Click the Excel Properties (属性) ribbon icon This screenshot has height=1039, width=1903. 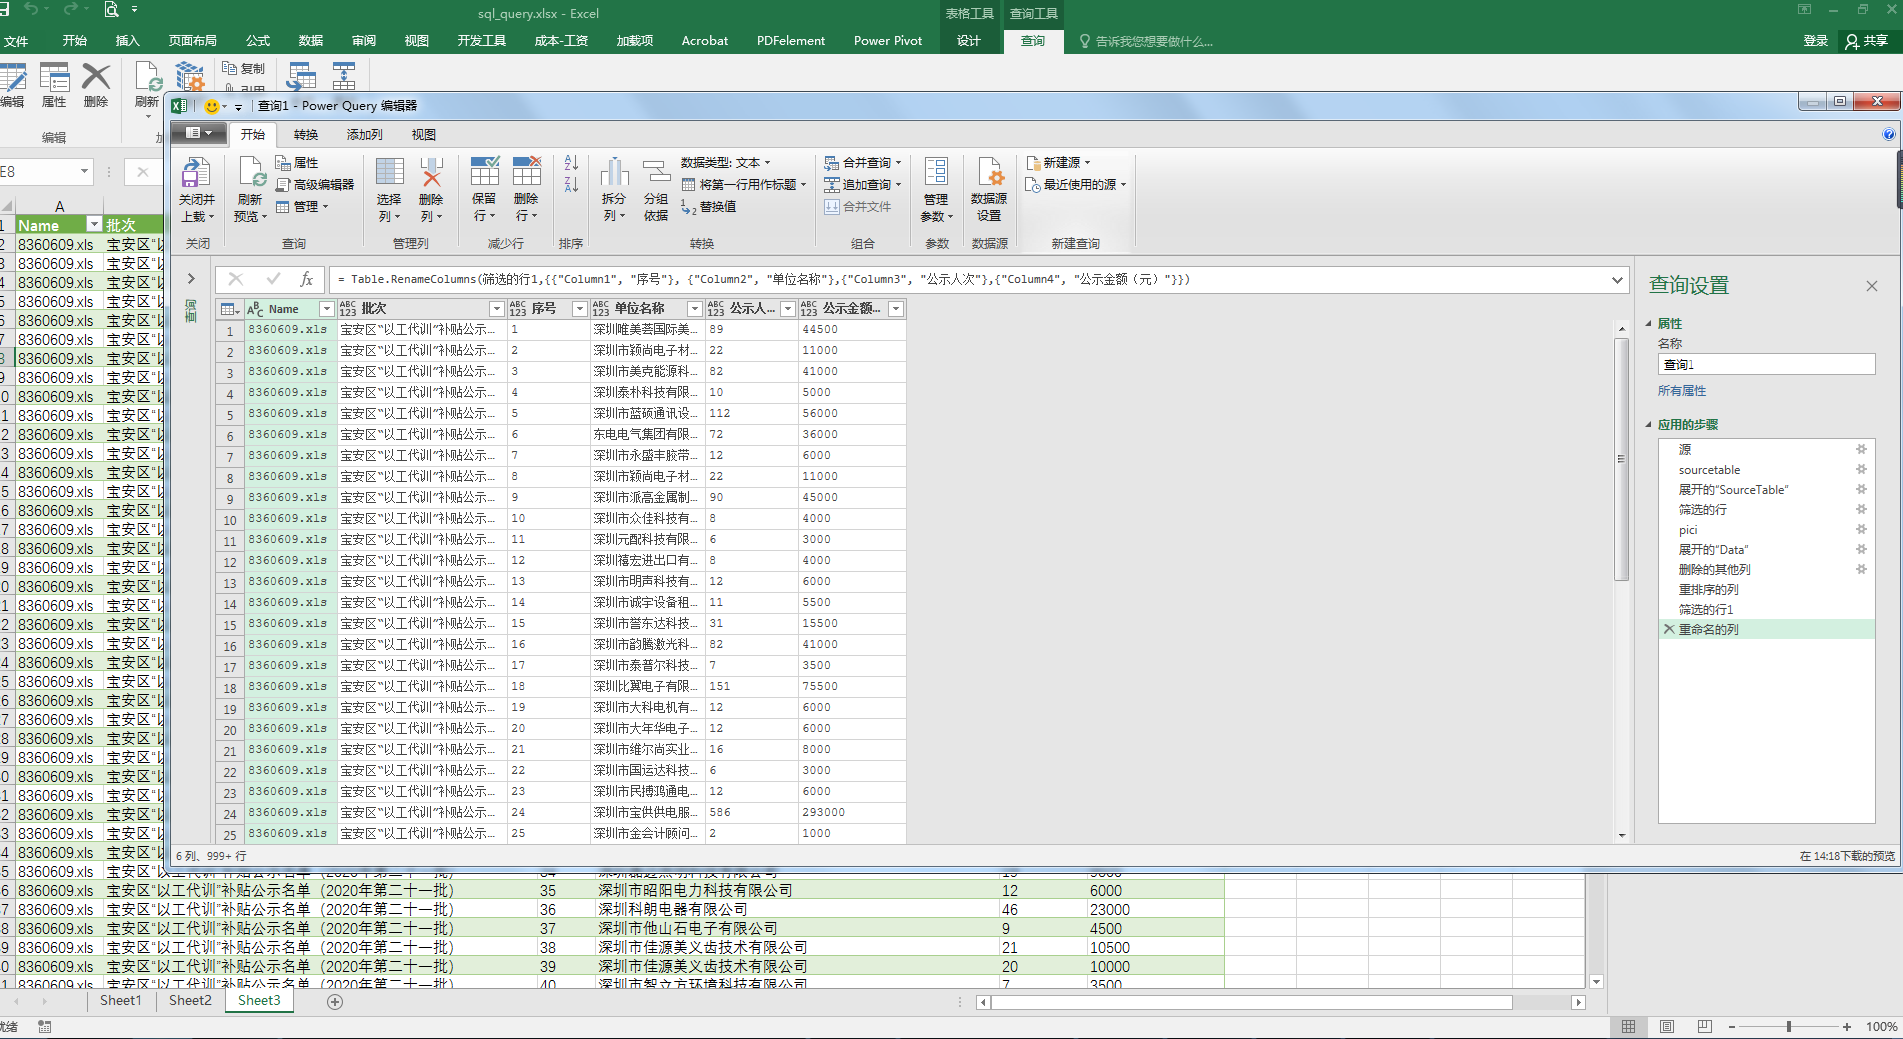click(x=54, y=77)
